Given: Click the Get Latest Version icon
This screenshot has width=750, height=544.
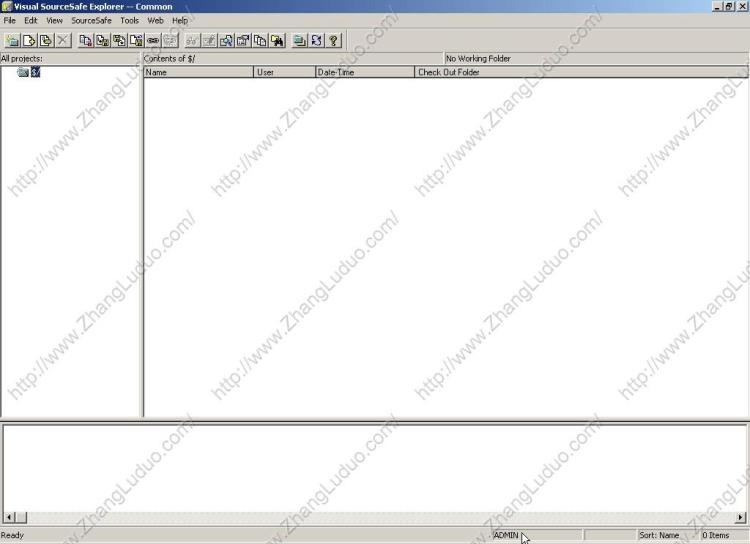Looking at the screenshot, I should (86, 41).
